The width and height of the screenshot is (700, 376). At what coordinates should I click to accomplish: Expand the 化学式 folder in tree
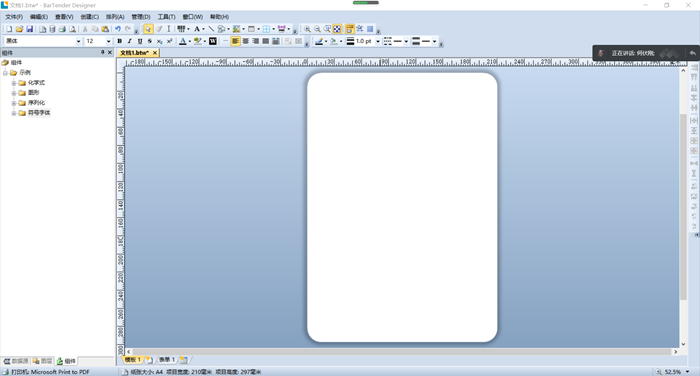pos(14,83)
